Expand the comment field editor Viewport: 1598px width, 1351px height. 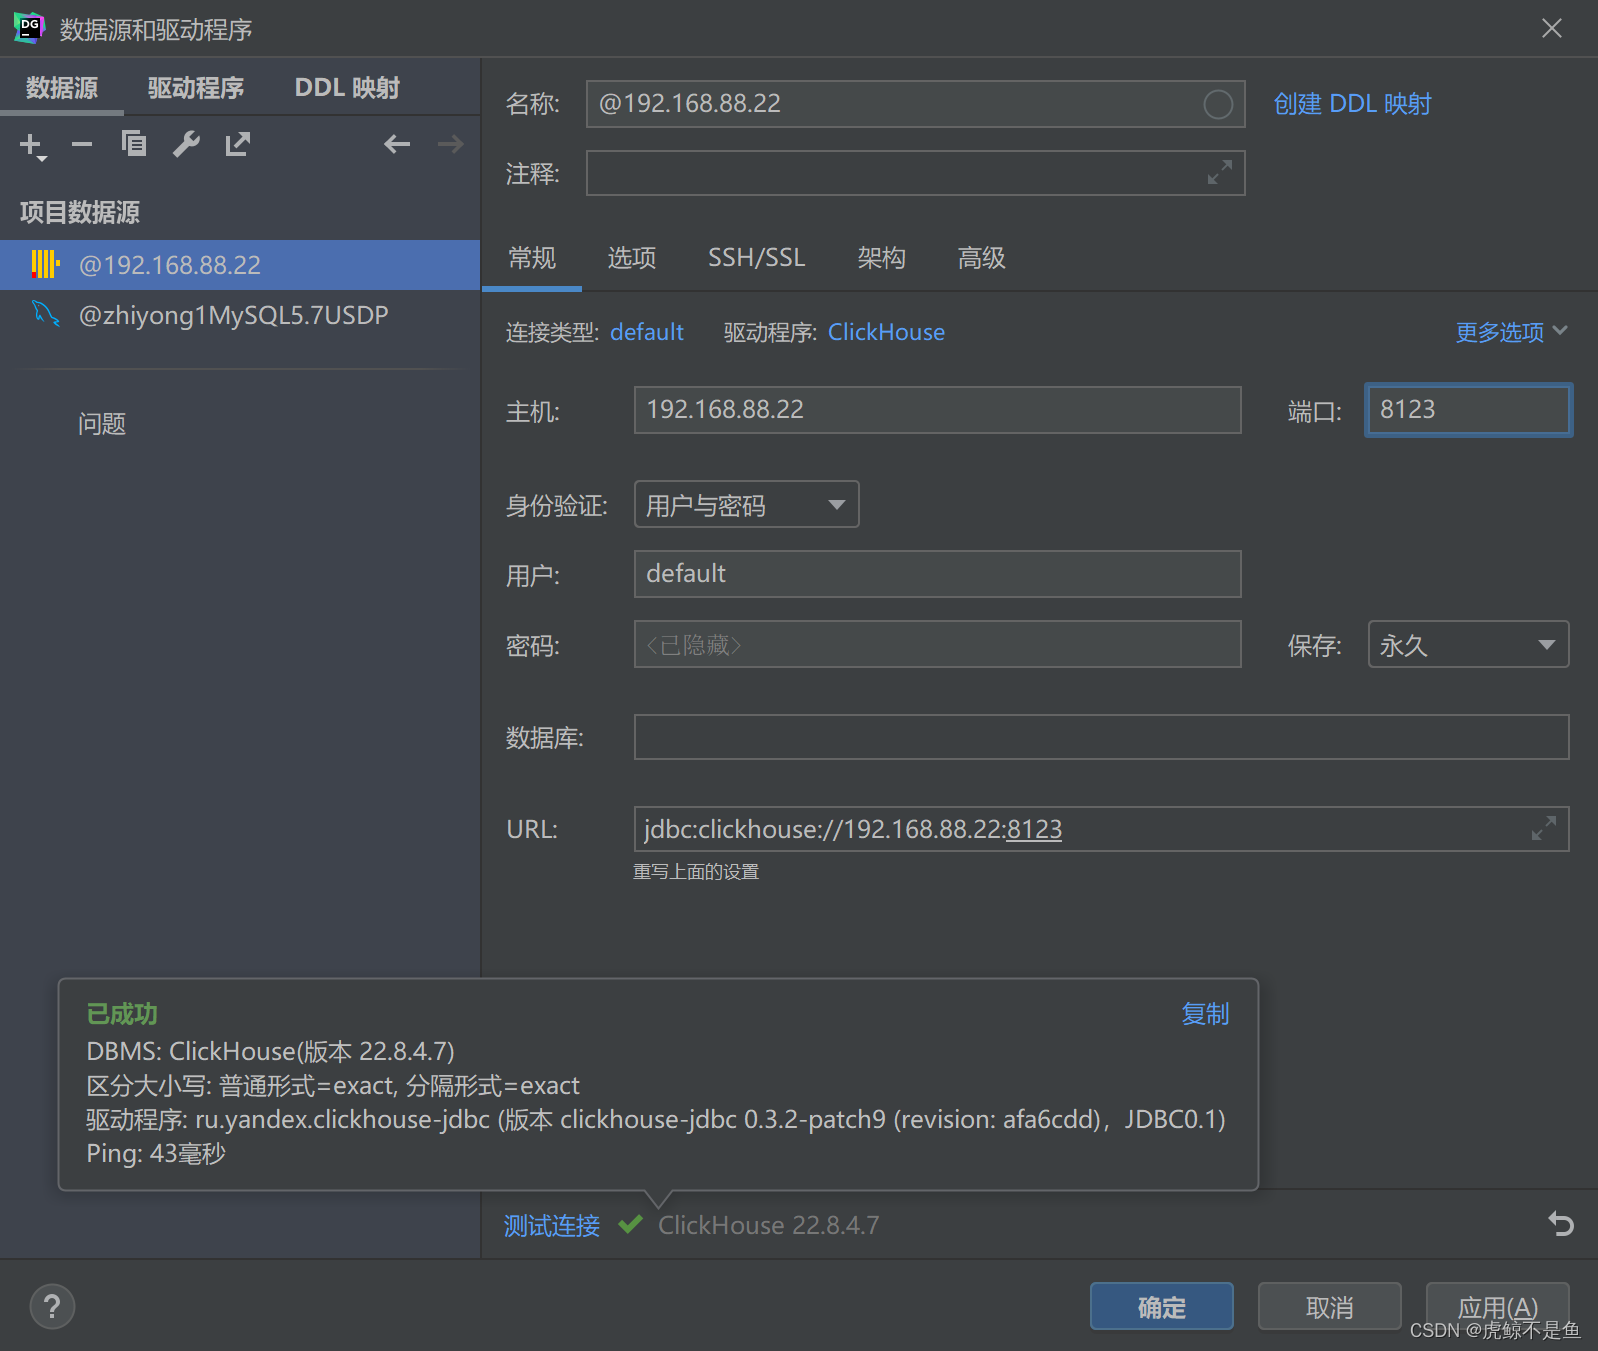pos(1219,173)
